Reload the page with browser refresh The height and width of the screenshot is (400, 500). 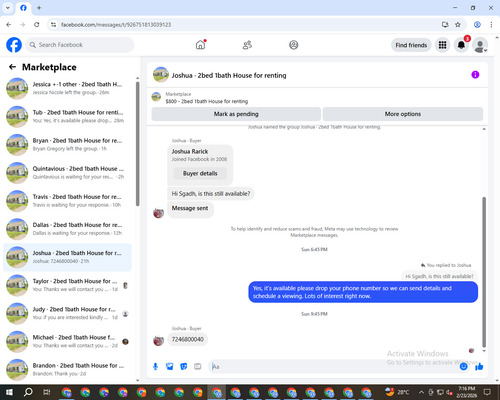pos(37,24)
